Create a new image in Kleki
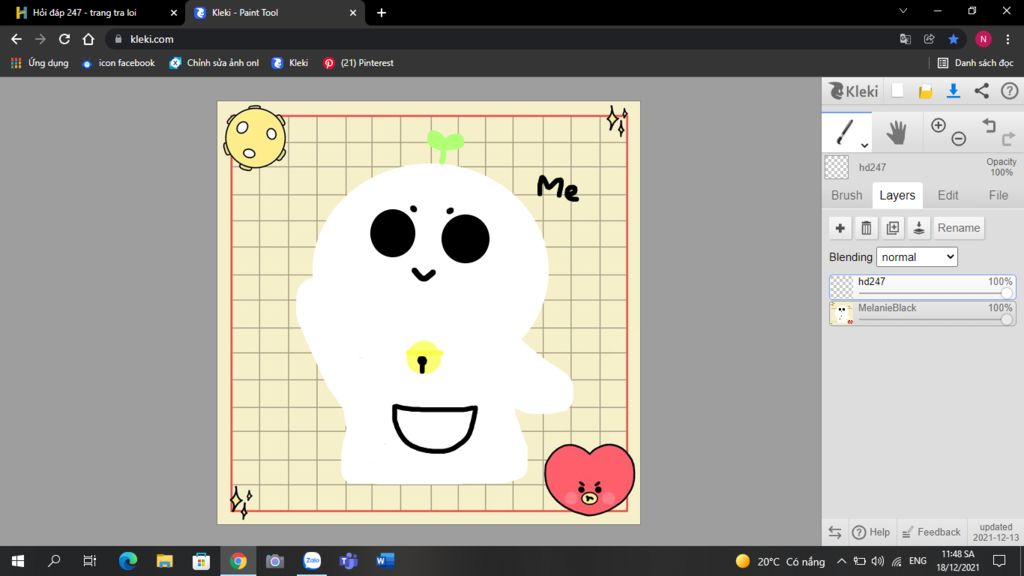This screenshot has height=576, width=1024. [x=897, y=91]
